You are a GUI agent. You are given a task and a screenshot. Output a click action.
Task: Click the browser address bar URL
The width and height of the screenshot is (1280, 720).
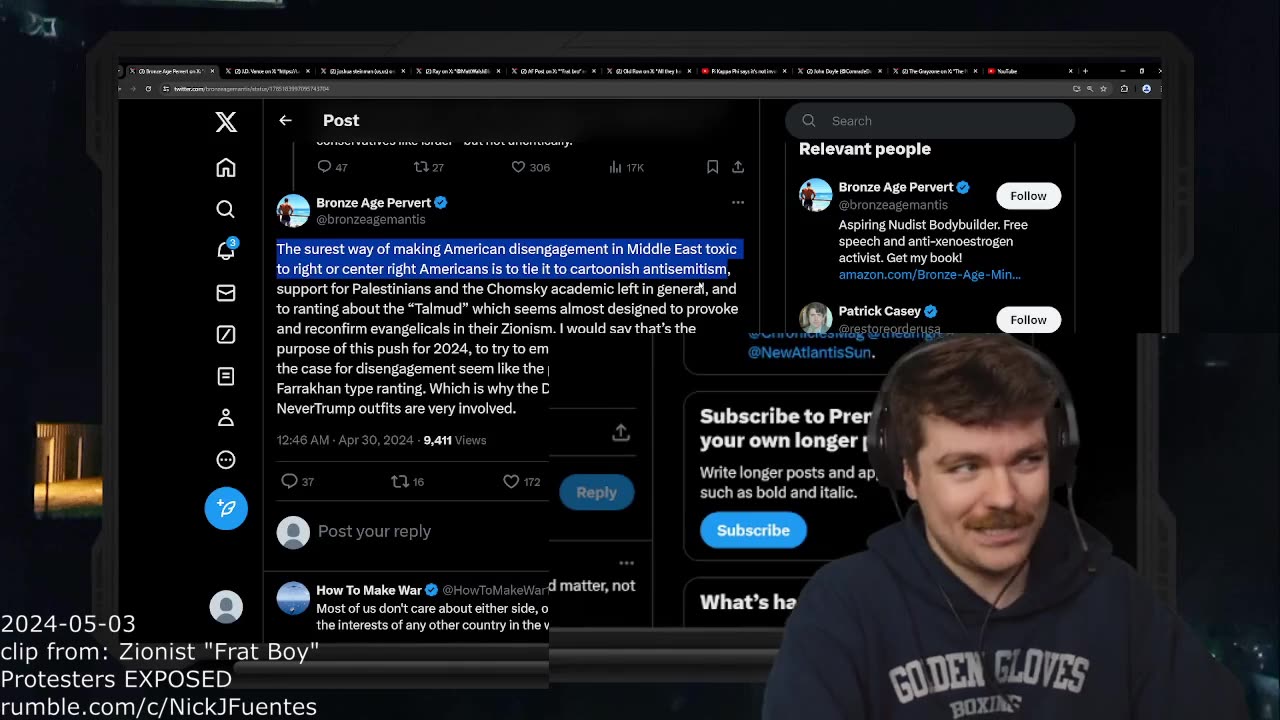point(252,89)
